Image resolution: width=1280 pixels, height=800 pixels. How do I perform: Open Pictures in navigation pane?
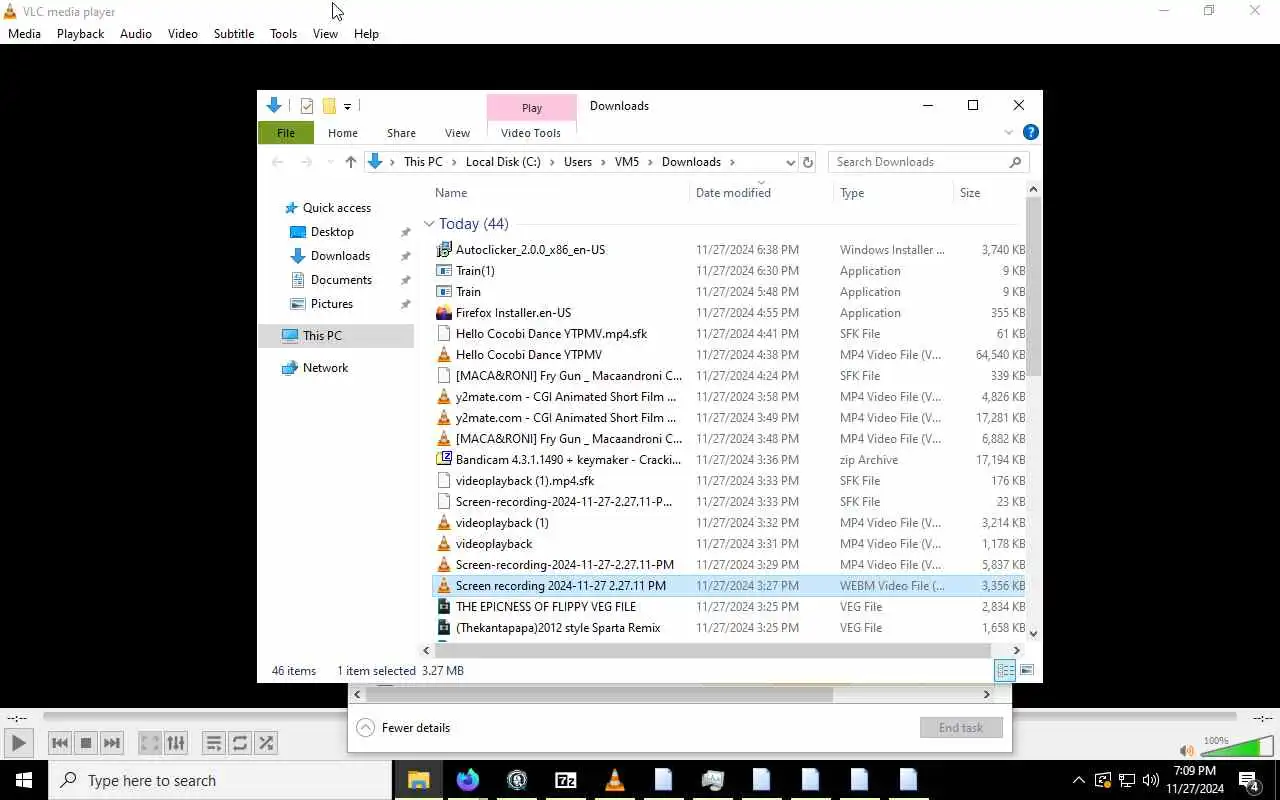click(x=331, y=304)
